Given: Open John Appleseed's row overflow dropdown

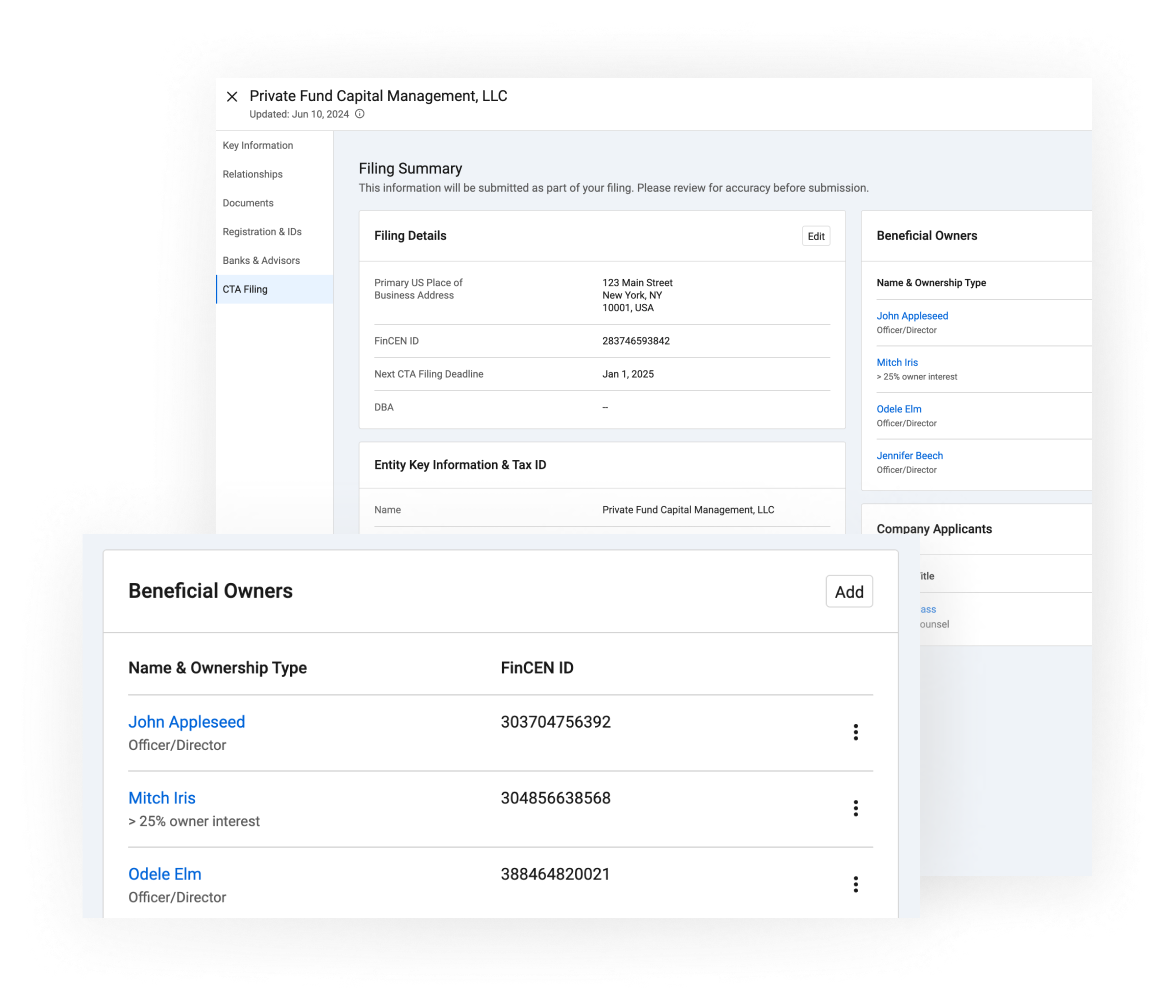Looking at the screenshot, I should click(855, 731).
